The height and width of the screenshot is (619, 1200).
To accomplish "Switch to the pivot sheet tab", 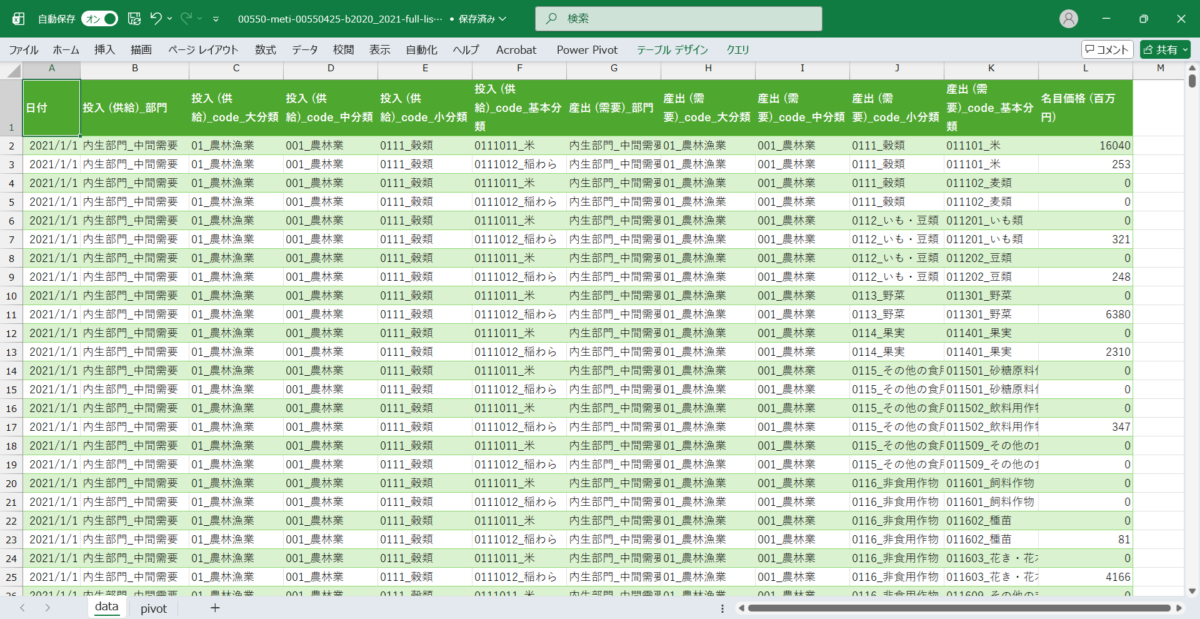I will click(x=153, y=608).
